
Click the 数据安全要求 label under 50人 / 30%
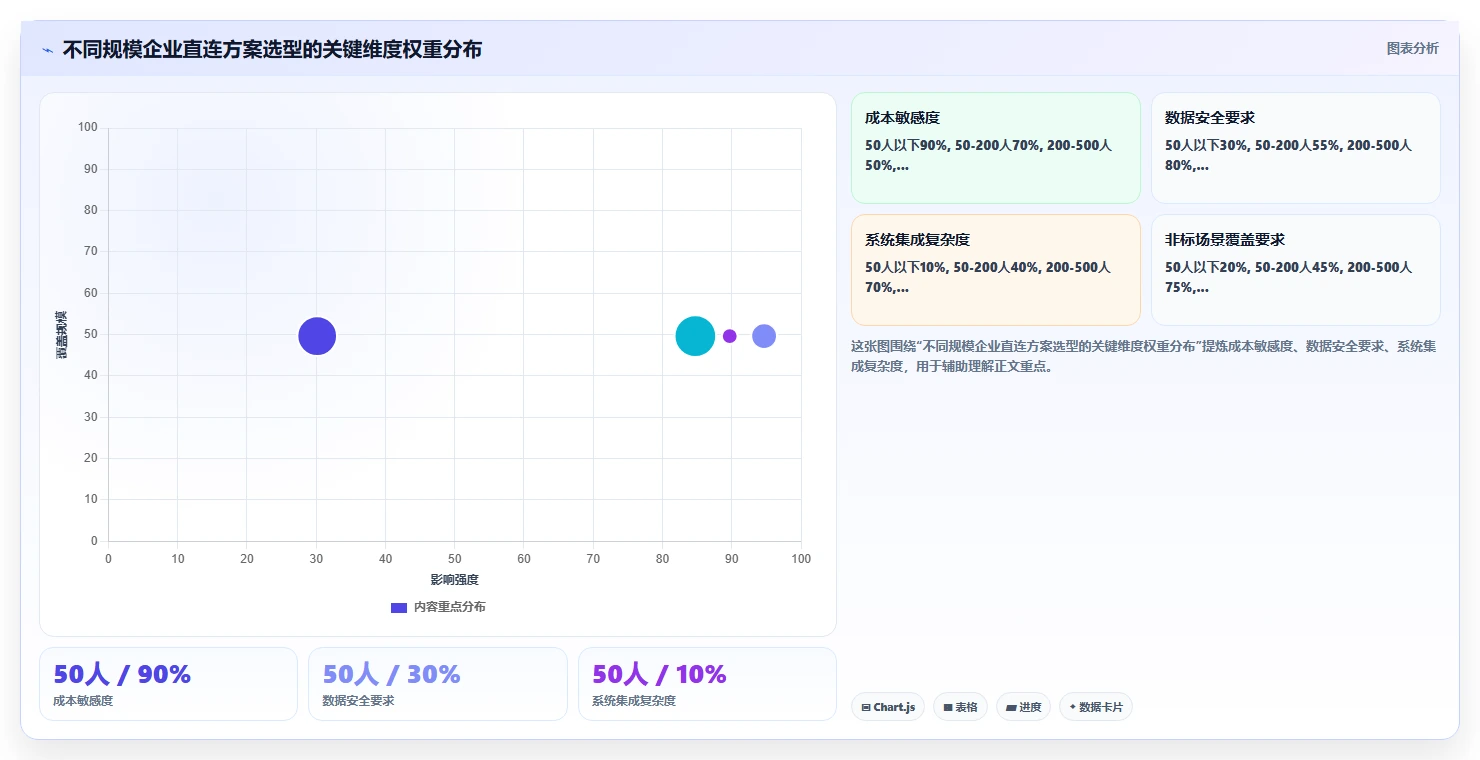(x=358, y=701)
